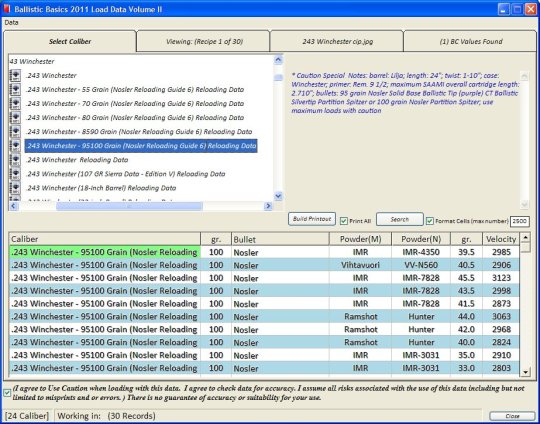This screenshot has width=540, height=424.
Task: Select highlighted '.243 Winchester - 95100 Grain' list entry
Action: tap(141, 146)
